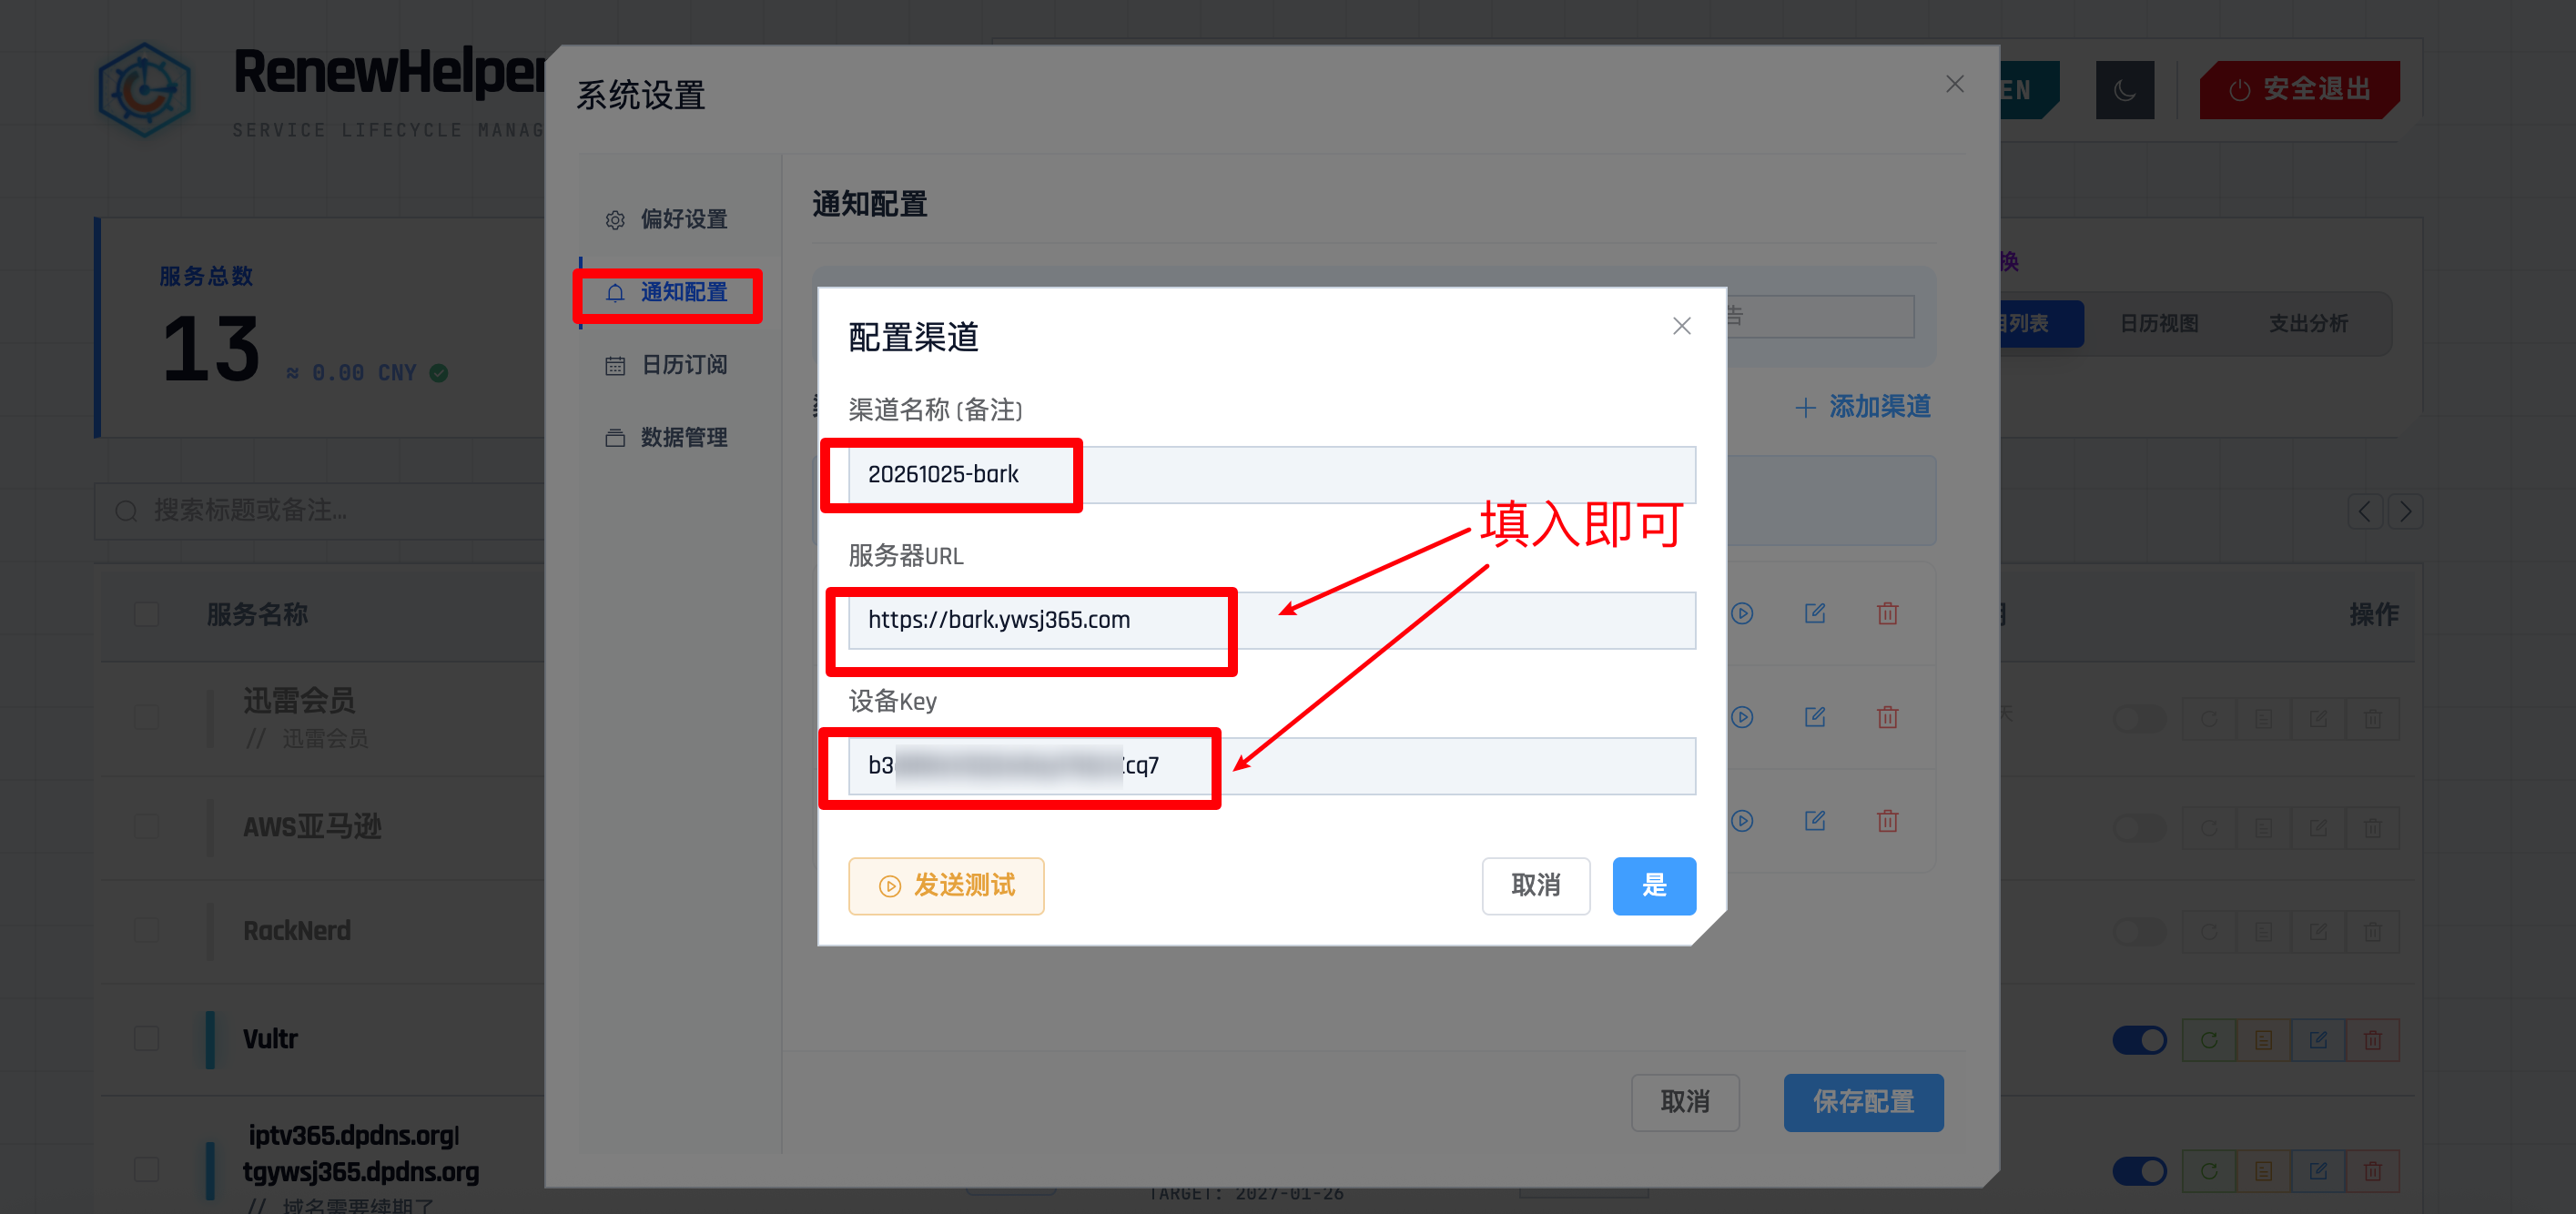Close the 配置渠道 dialog with the X

coord(1681,326)
